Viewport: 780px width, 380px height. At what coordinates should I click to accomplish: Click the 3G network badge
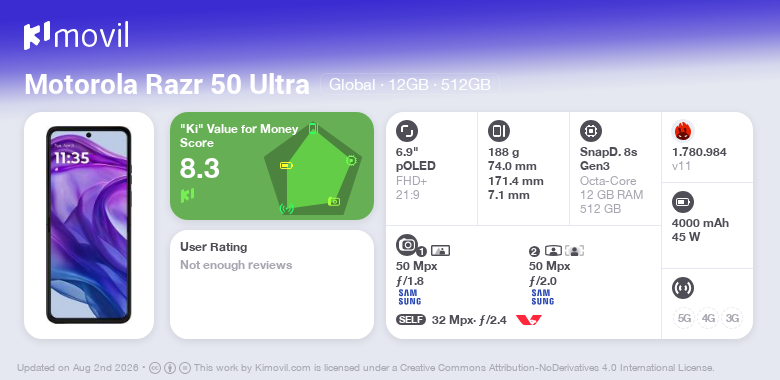point(732,318)
